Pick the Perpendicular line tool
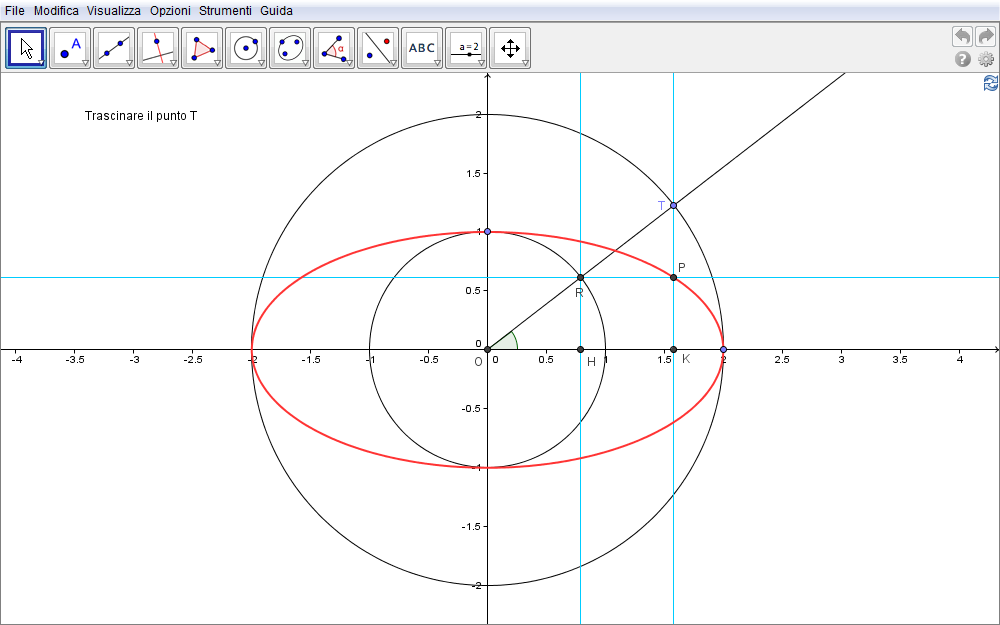Viewport: 1000px width, 625px height. point(158,47)
